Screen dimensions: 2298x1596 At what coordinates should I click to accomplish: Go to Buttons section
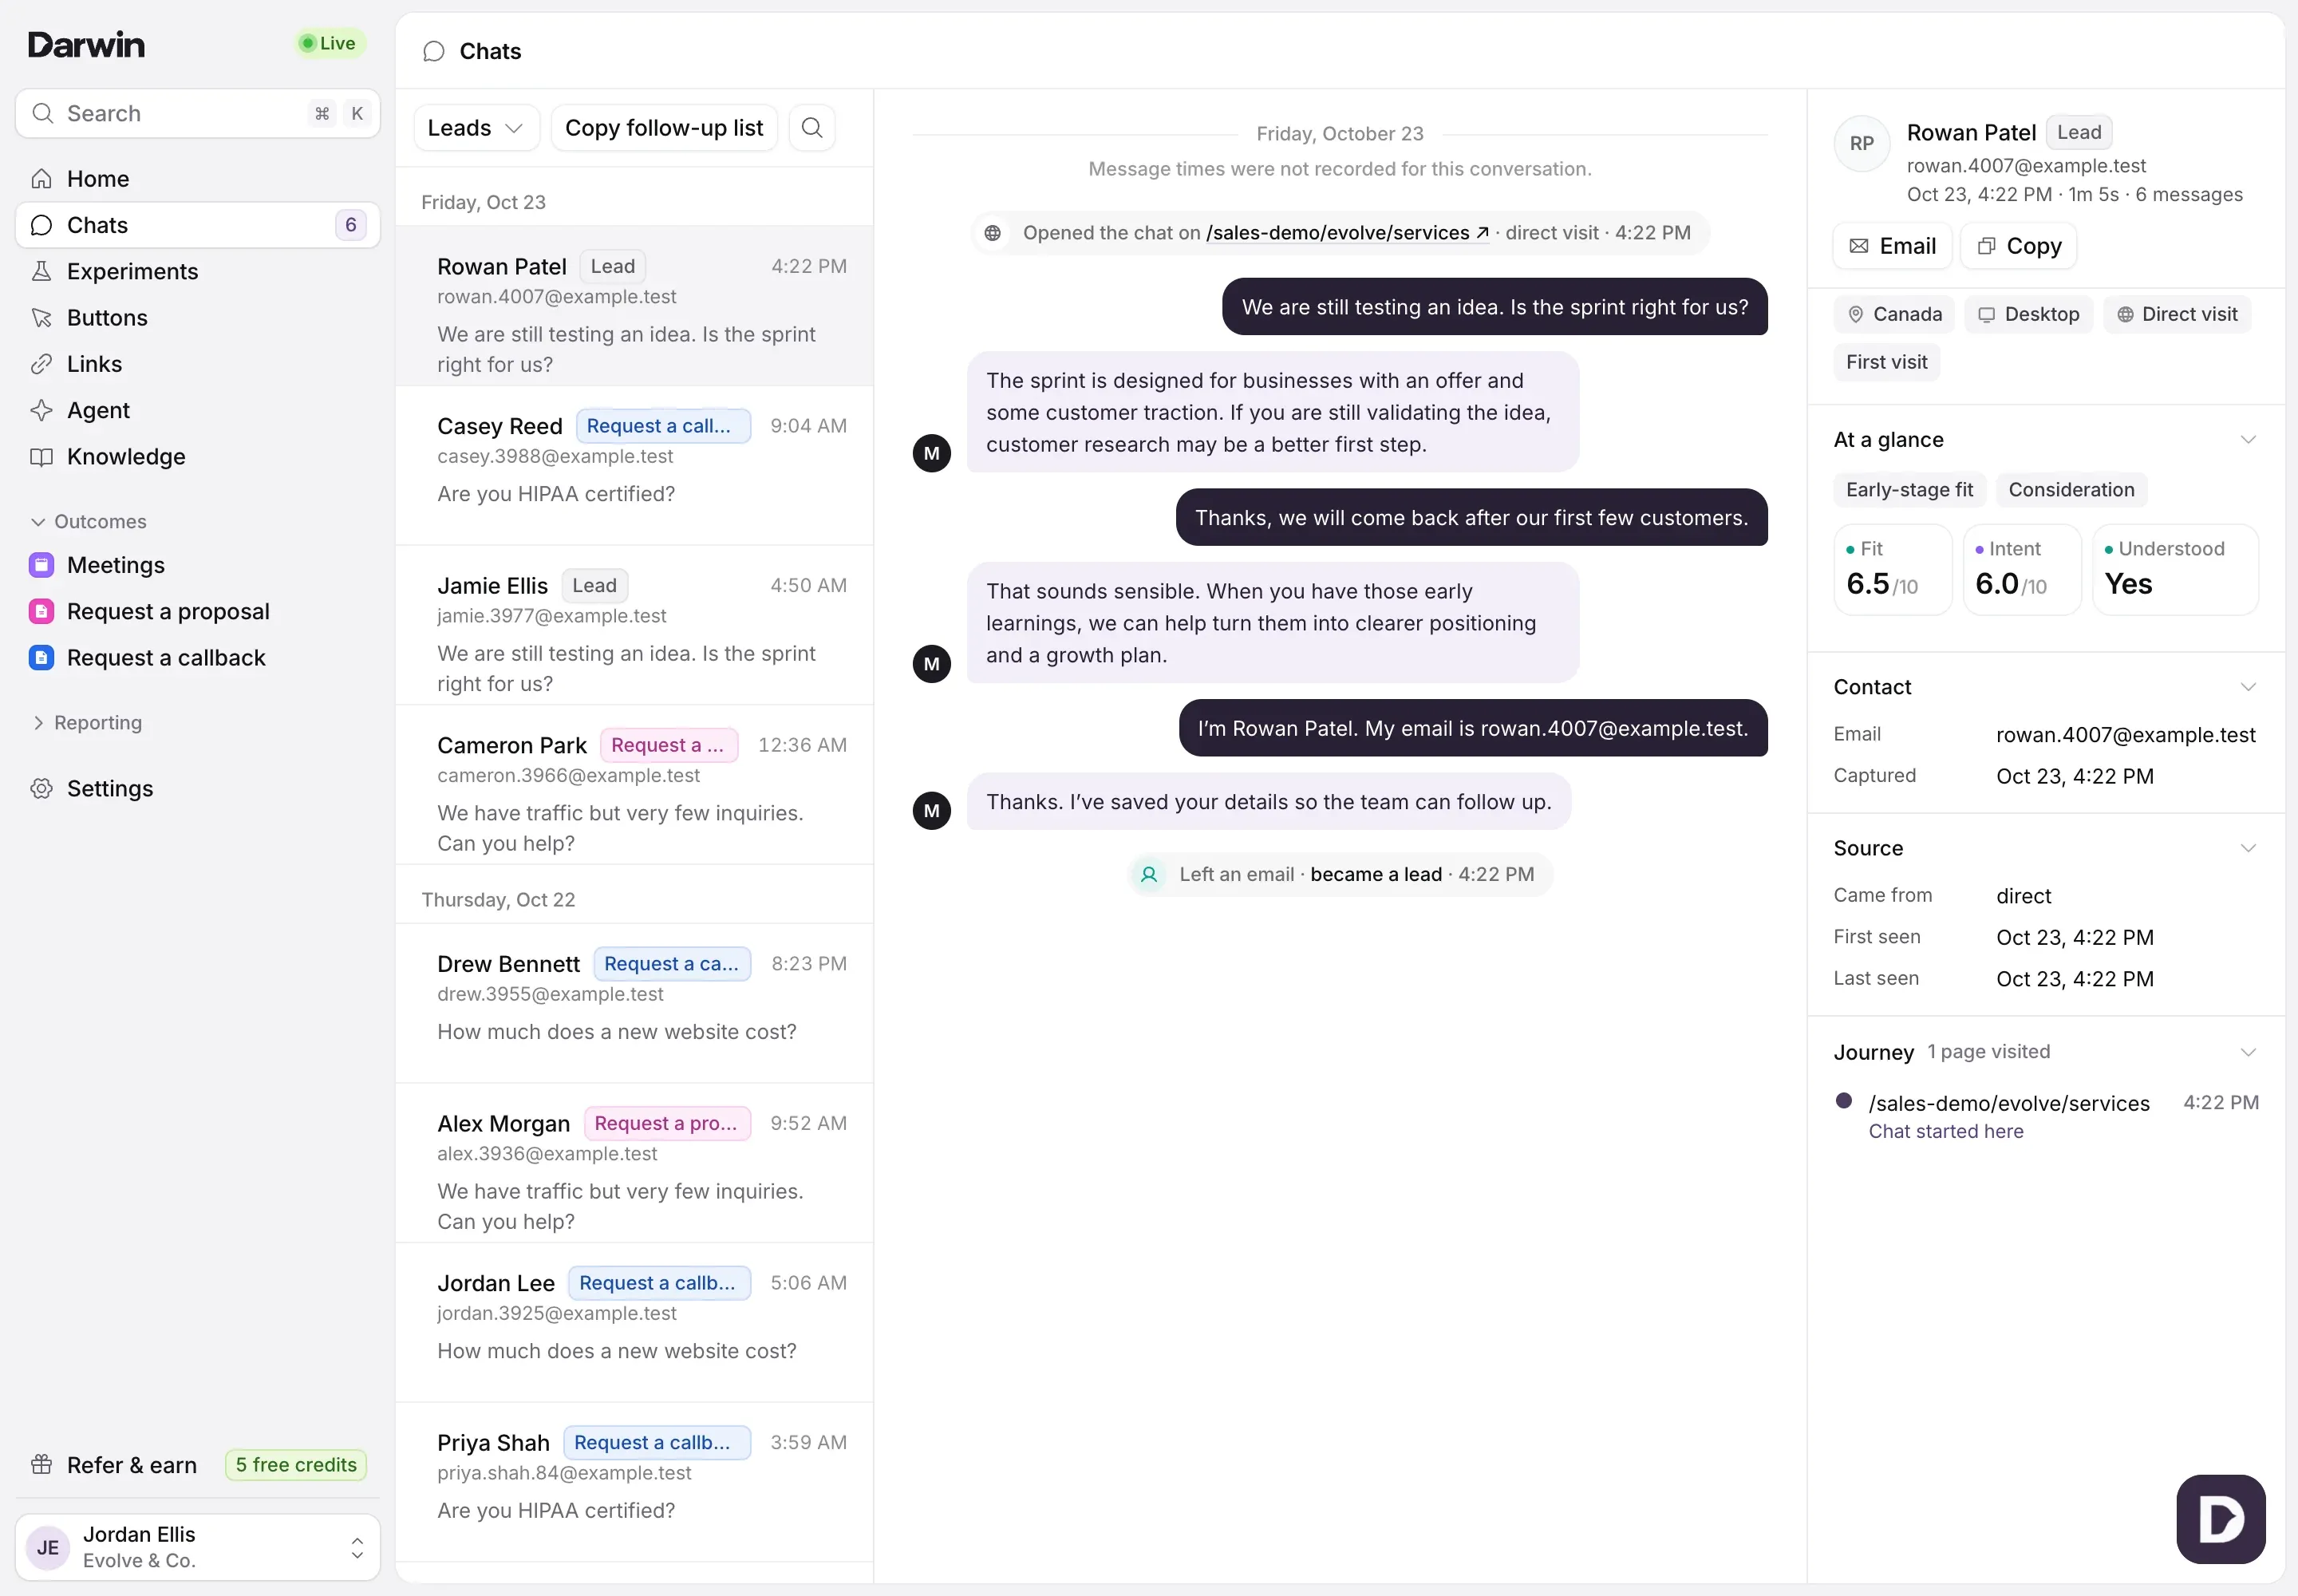[x=197, y=318]
